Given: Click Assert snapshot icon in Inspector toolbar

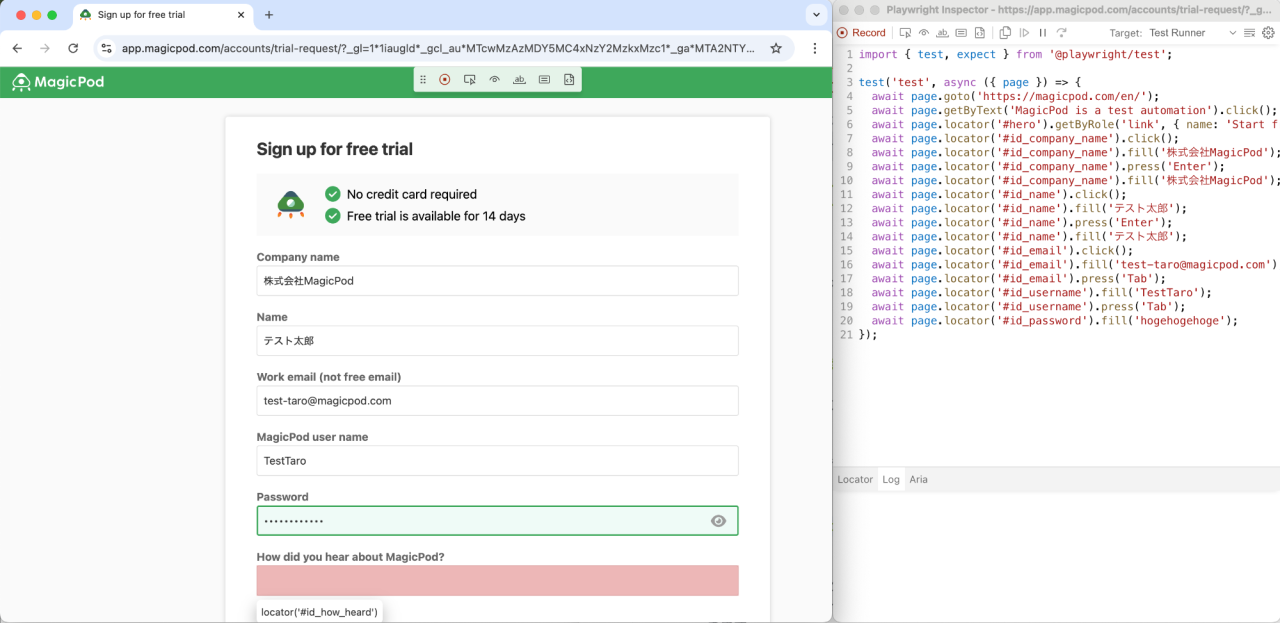Looking at the screenshot, I should [979, 33].
